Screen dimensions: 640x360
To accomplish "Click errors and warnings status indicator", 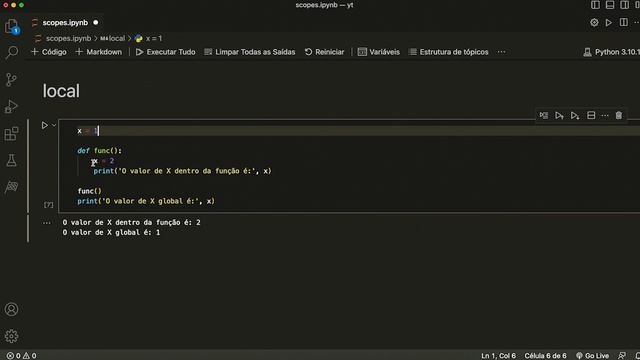I will click(21, 356).
